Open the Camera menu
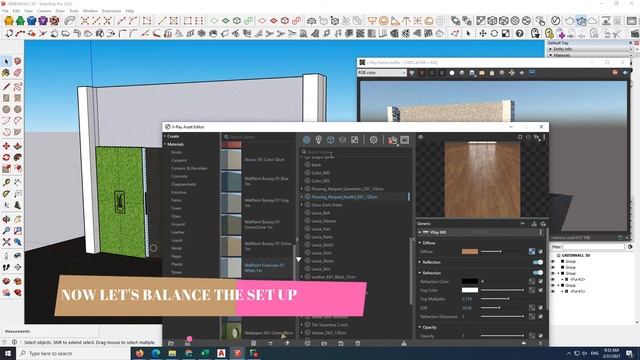The image size is (640, 360). coord(44,11)
